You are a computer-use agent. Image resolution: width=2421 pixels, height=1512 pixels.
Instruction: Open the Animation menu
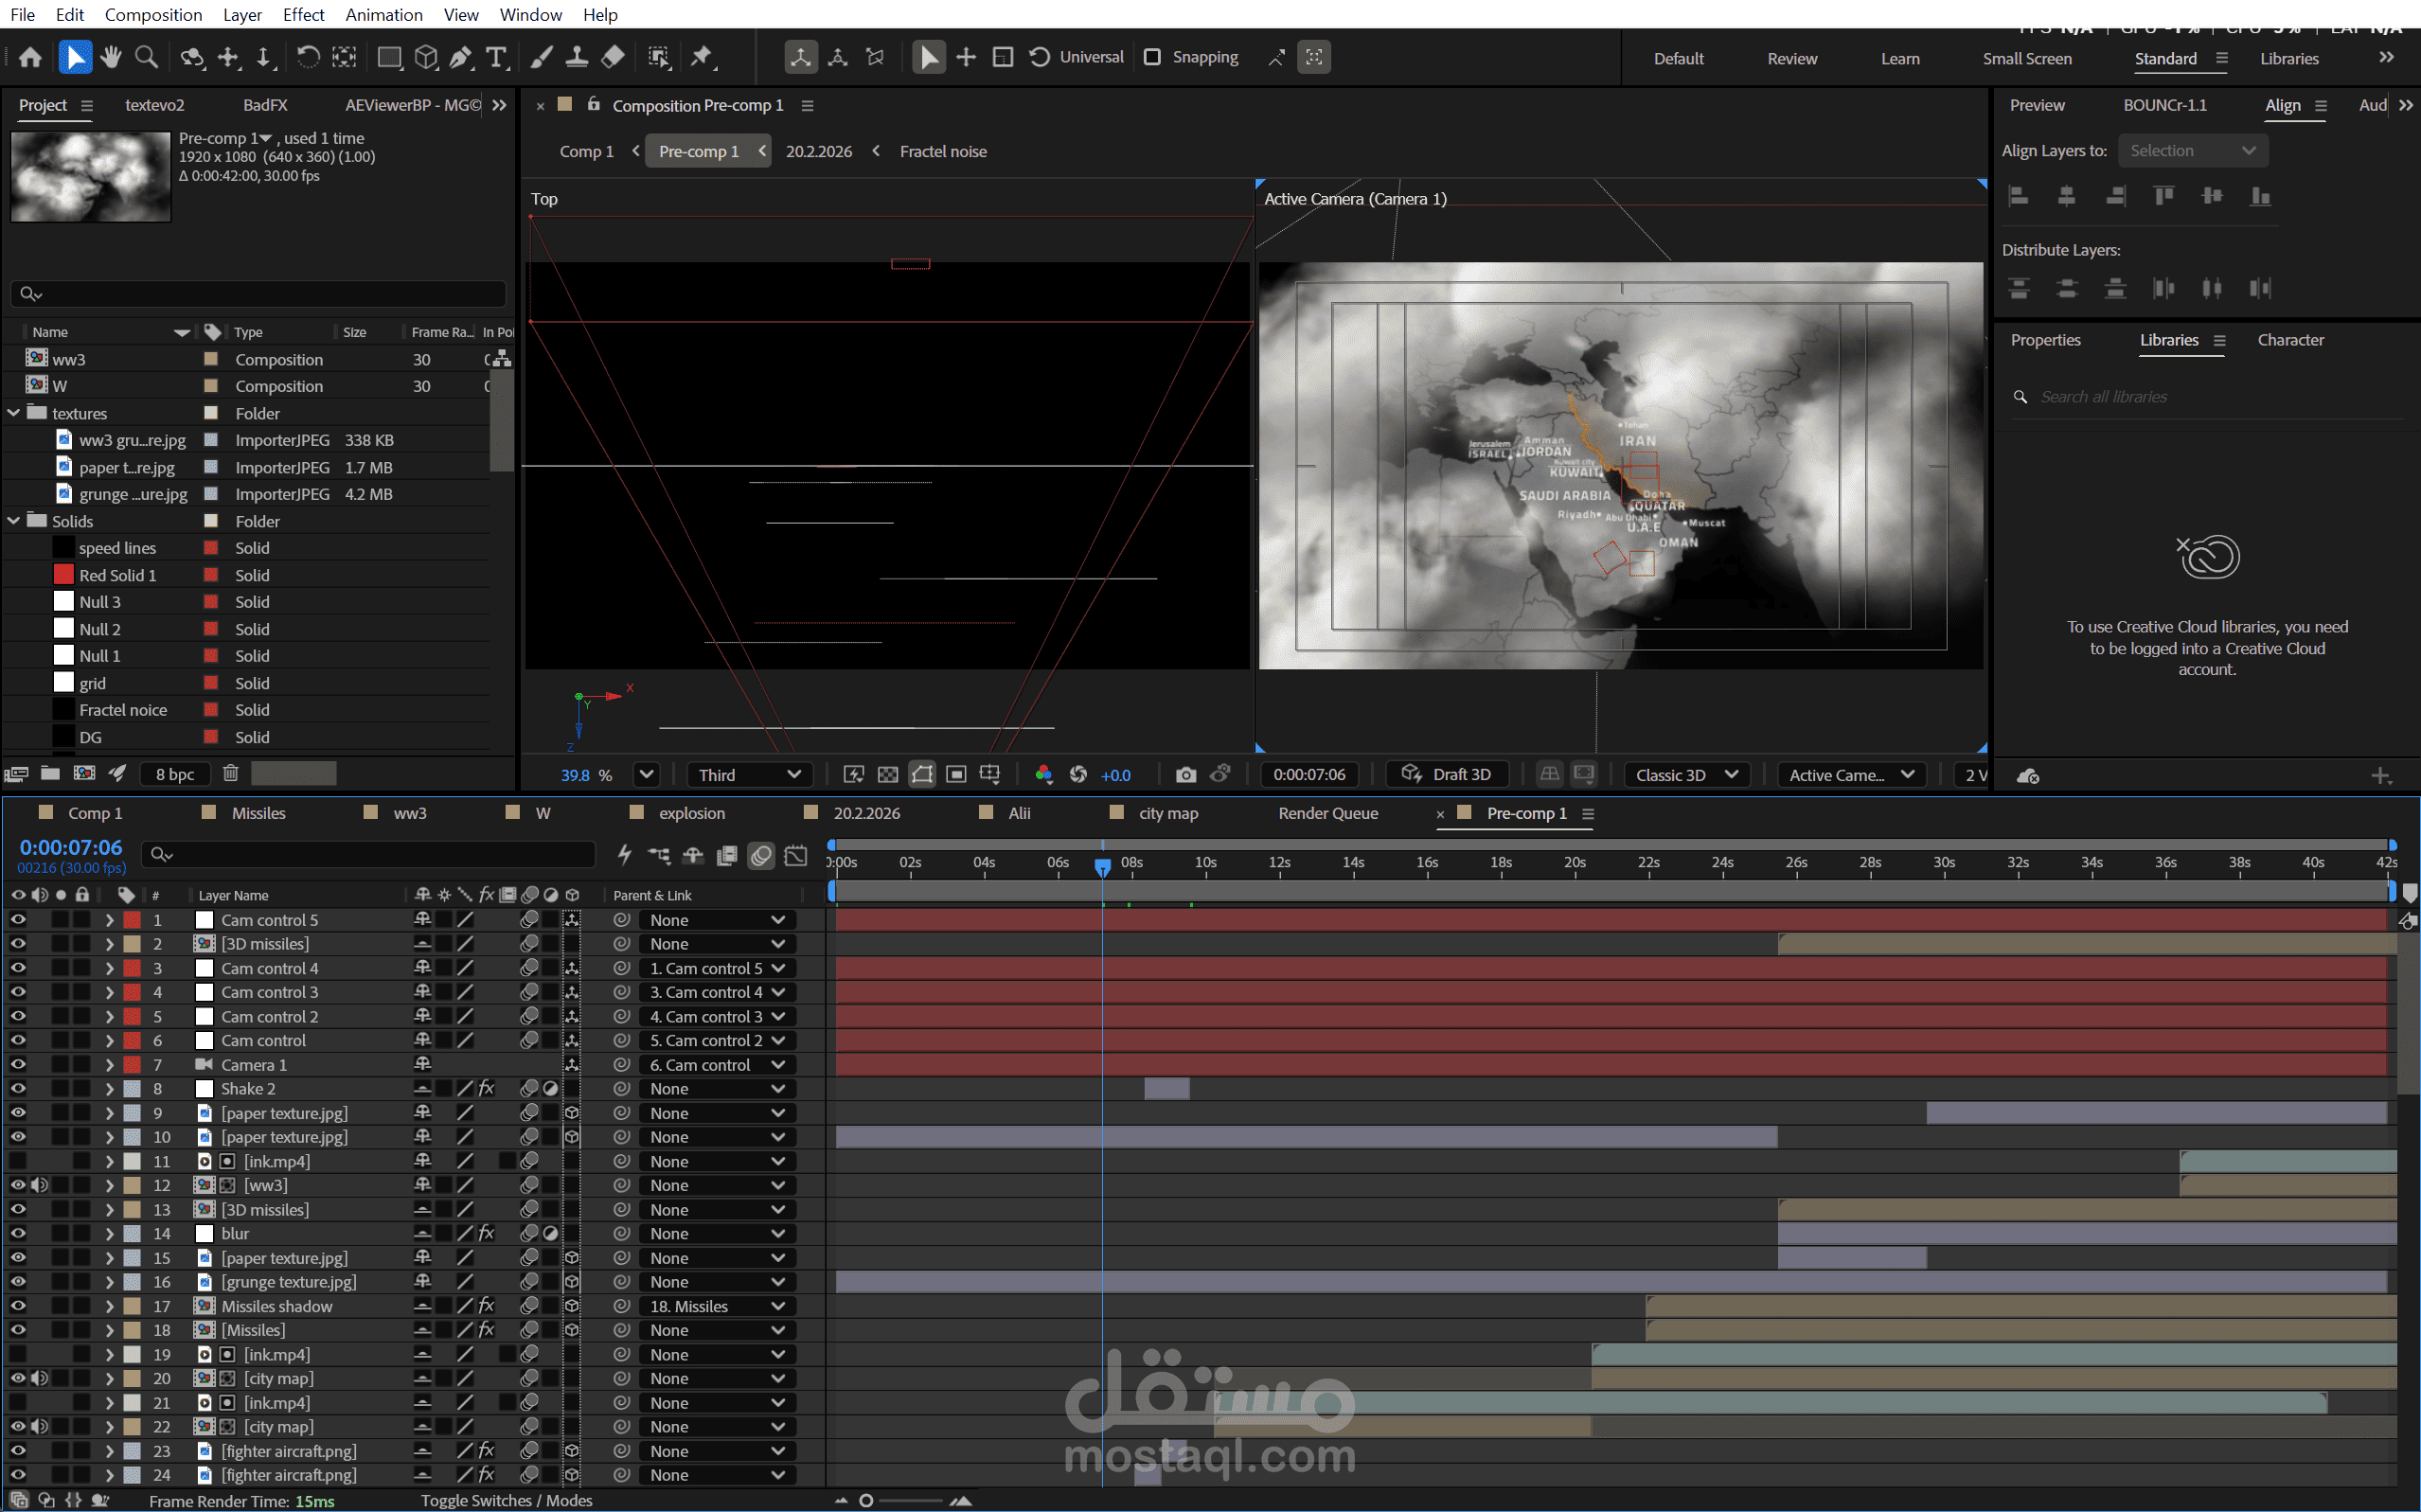click(x=384, y=15)
